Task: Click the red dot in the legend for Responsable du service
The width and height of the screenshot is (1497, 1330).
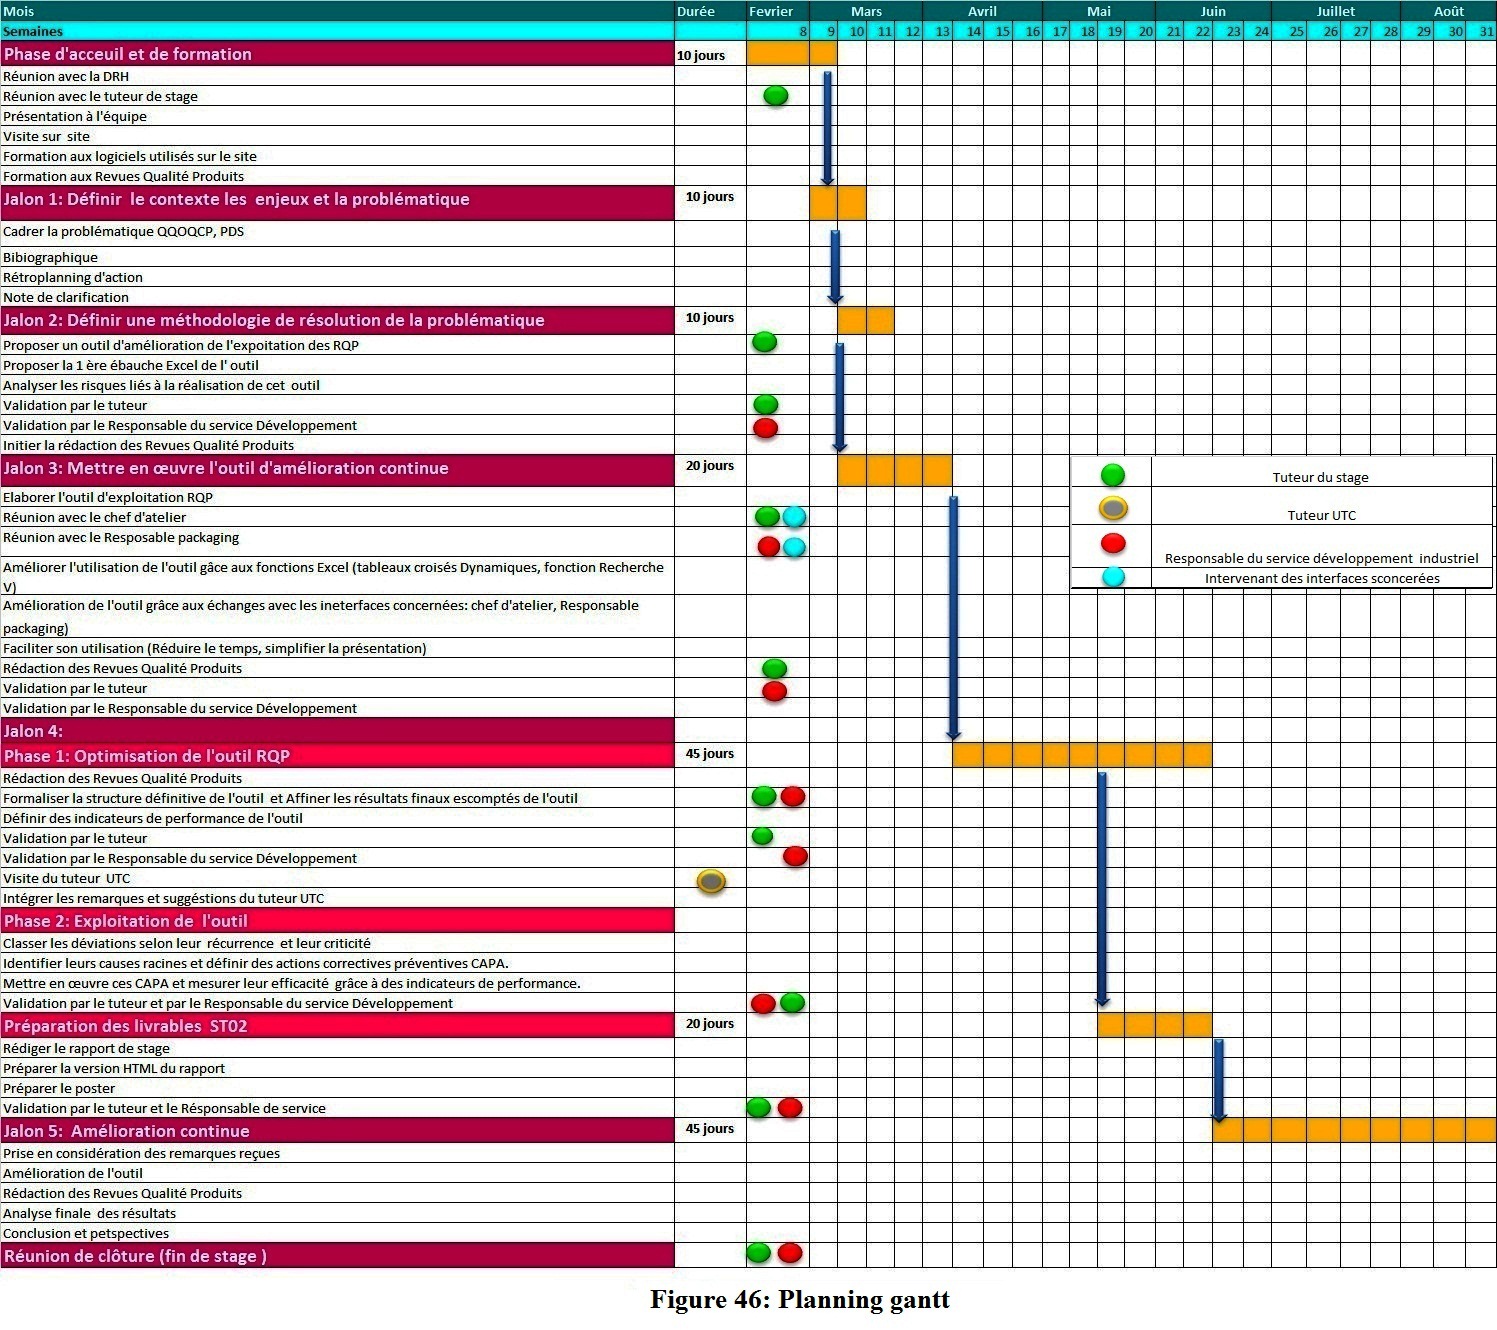Action: point(1112,543)
